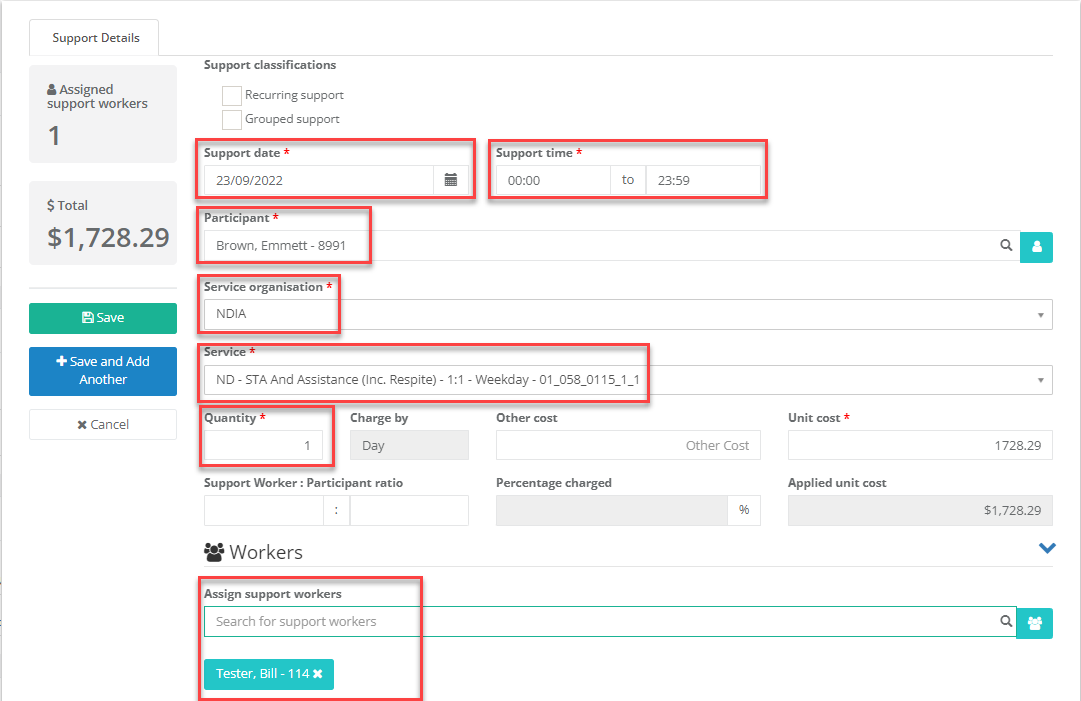Click the Quantity input field

263,445
